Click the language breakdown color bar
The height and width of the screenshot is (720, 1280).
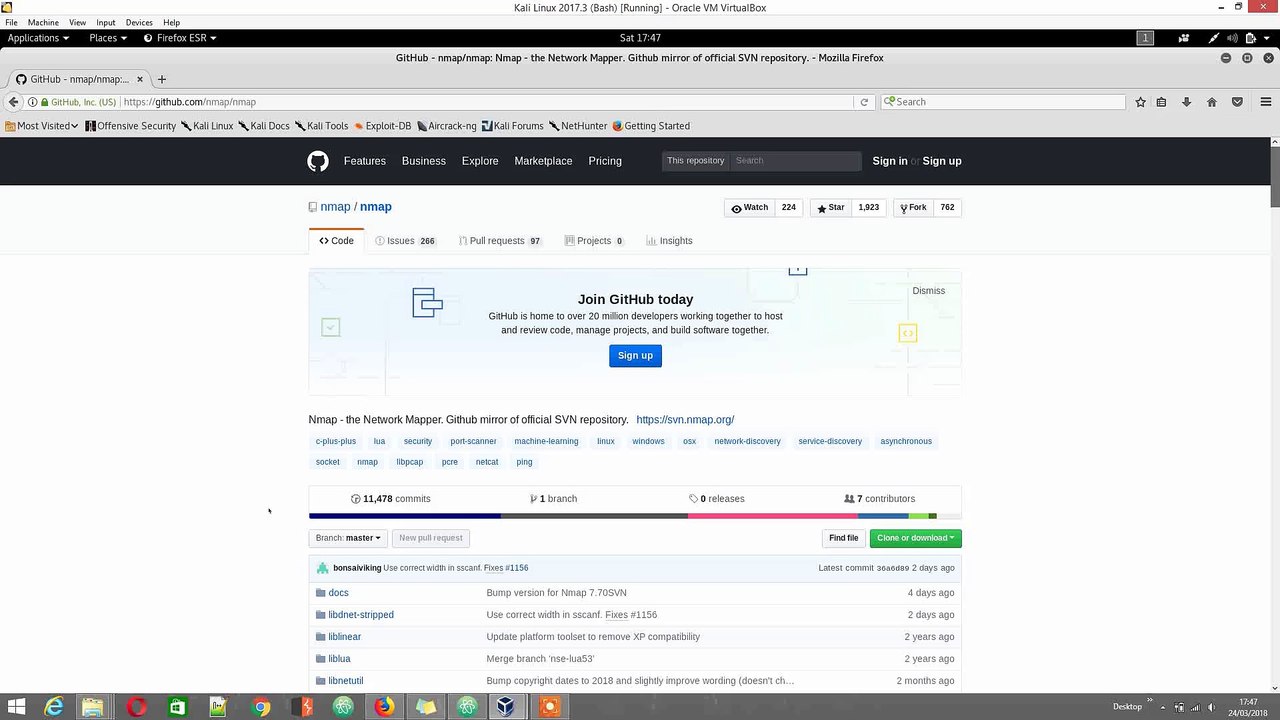click(x=635, y=516)
